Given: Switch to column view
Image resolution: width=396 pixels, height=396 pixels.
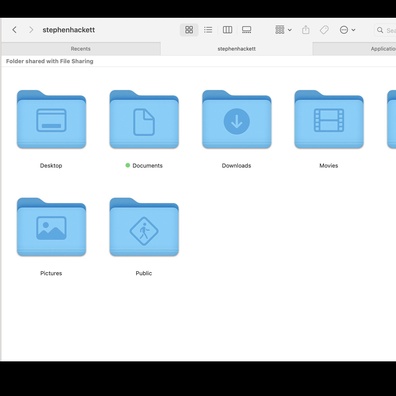Looking at the screenshot, I should click(x=227, y=30).
